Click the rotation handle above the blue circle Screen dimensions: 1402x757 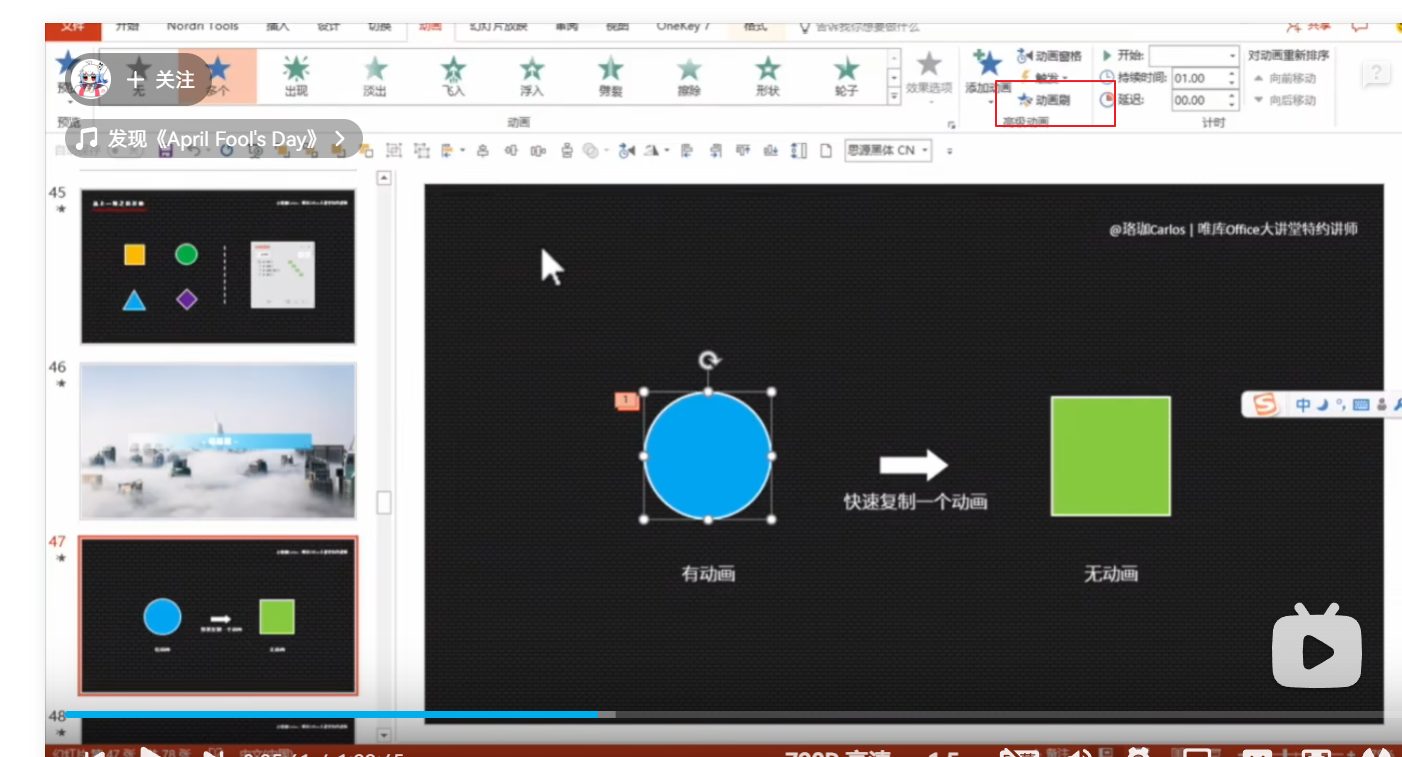pos(709,360)
